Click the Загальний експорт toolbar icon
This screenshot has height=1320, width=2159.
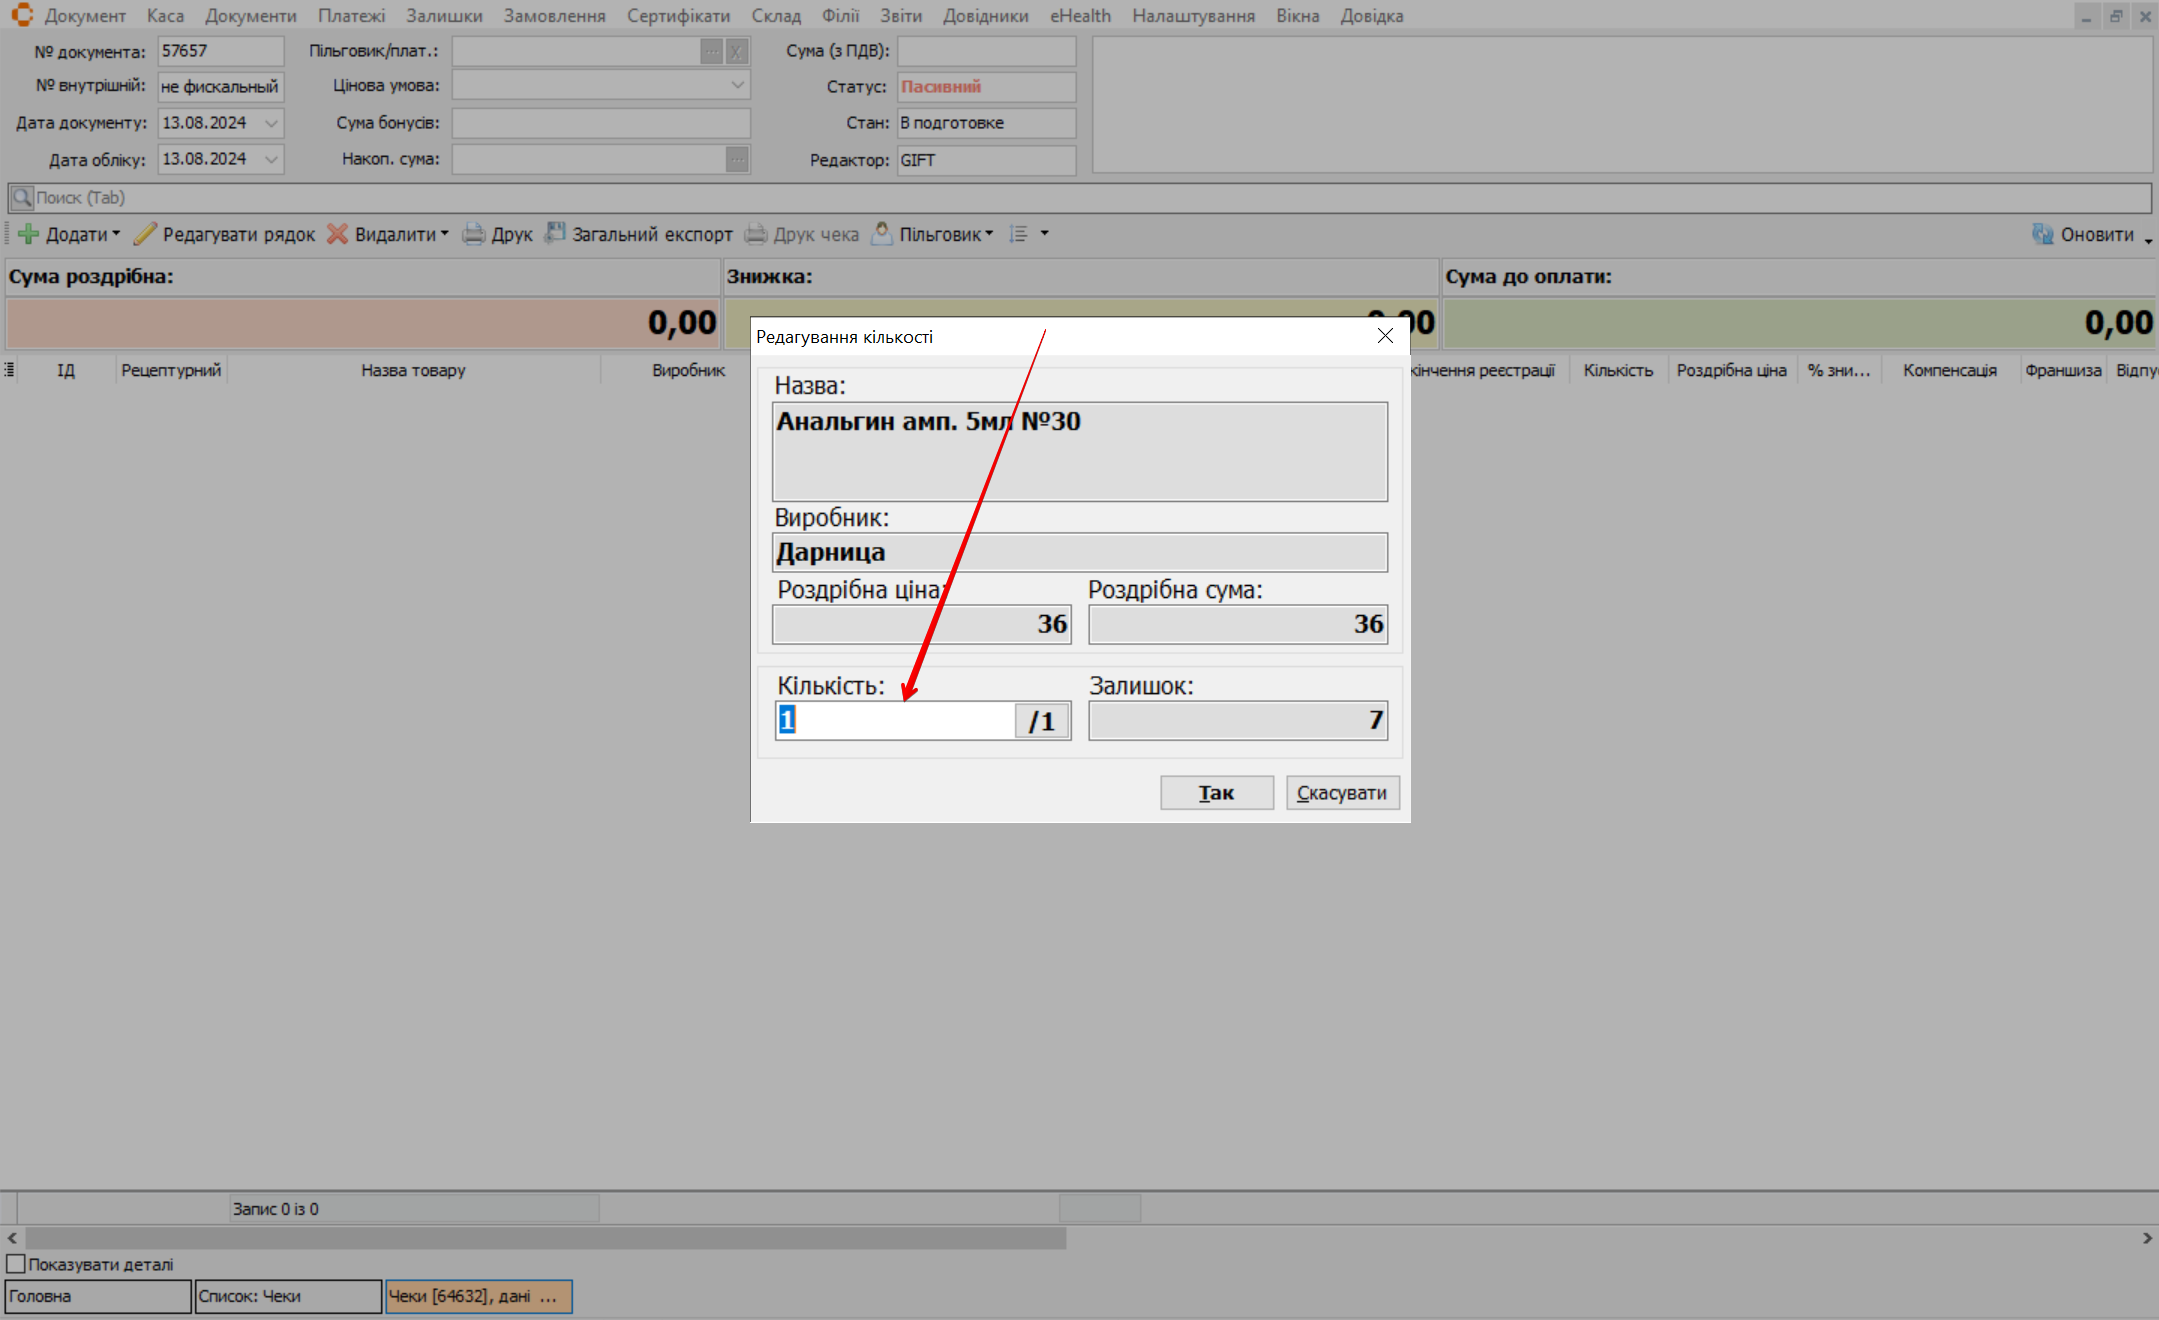pyautogui.click(x=555, y=234)
